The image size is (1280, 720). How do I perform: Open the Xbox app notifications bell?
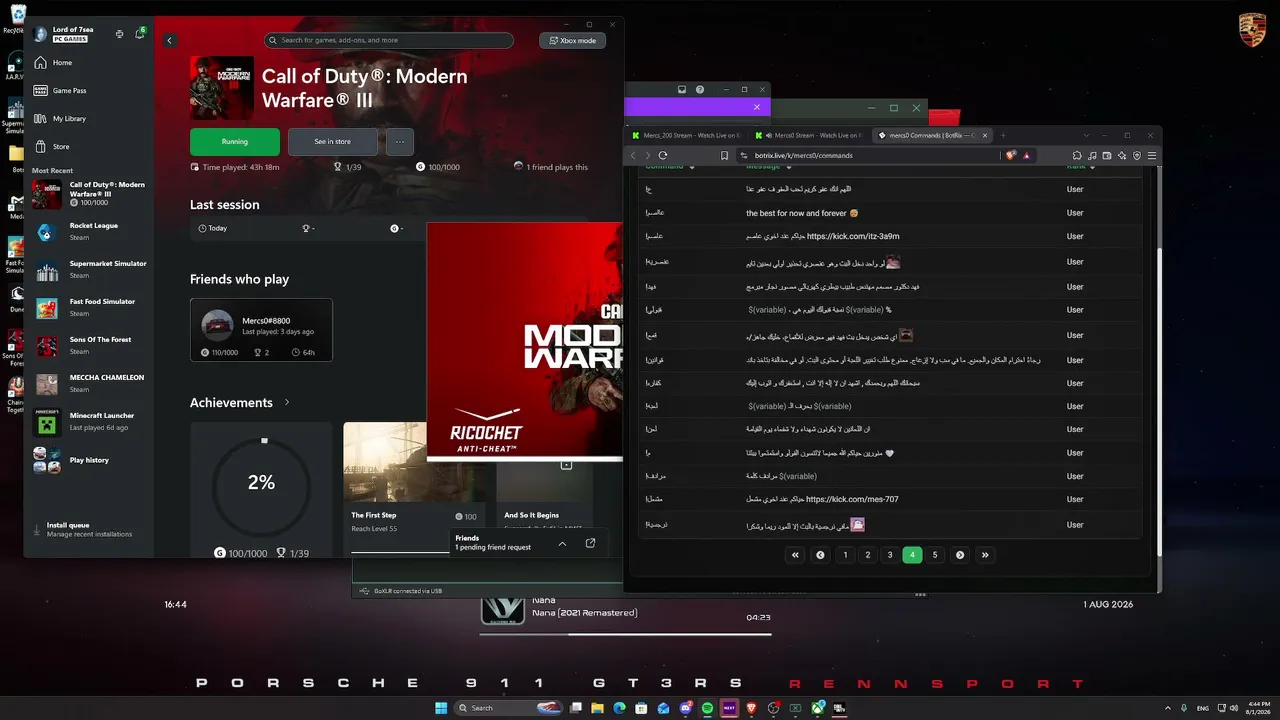click(139, 34)
